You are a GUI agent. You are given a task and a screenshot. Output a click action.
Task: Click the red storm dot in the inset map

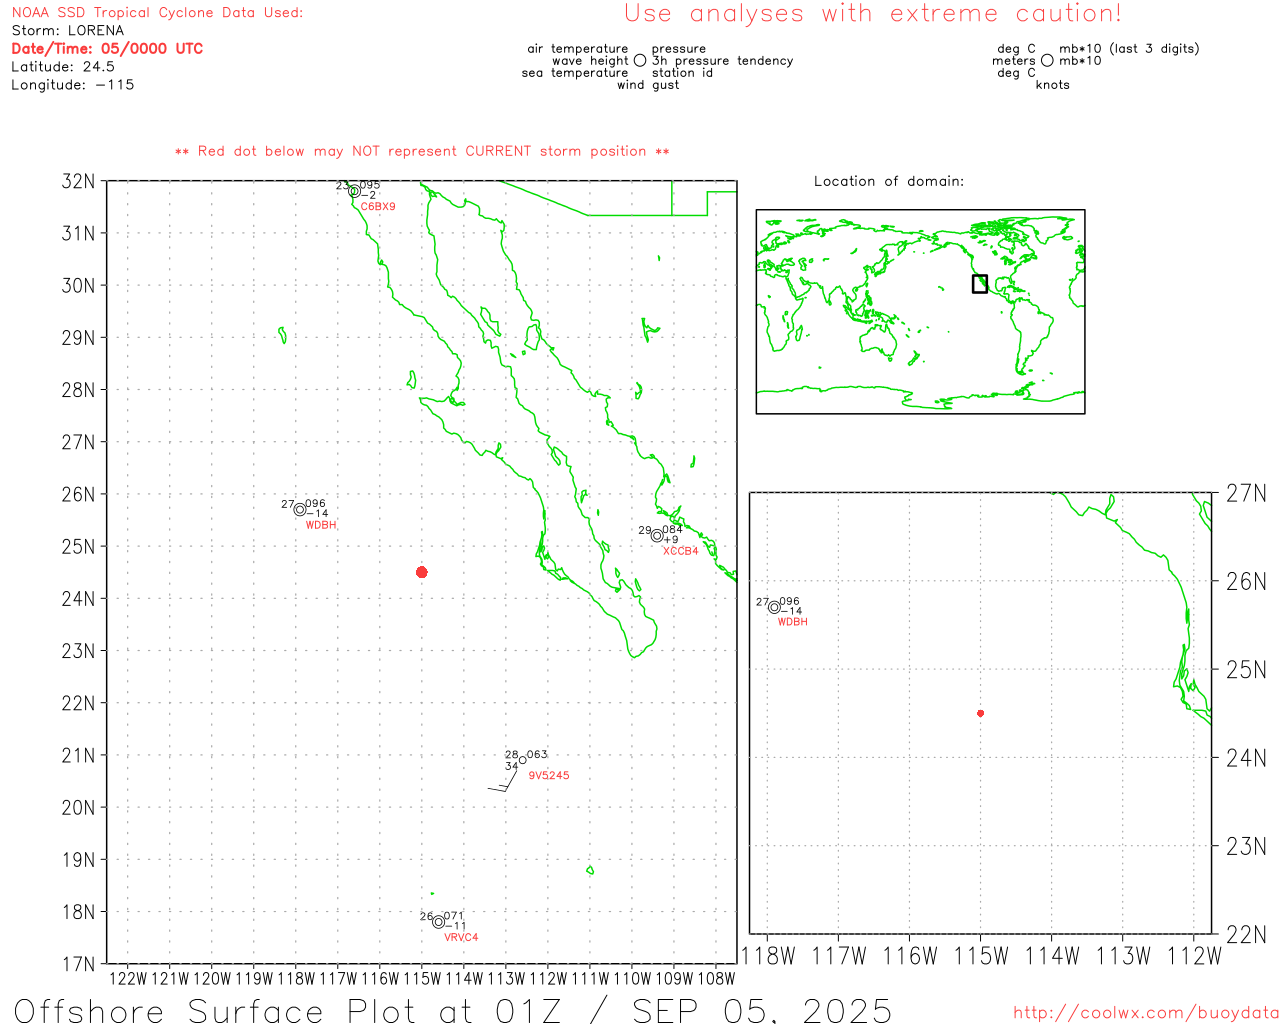tap(980, 713)
